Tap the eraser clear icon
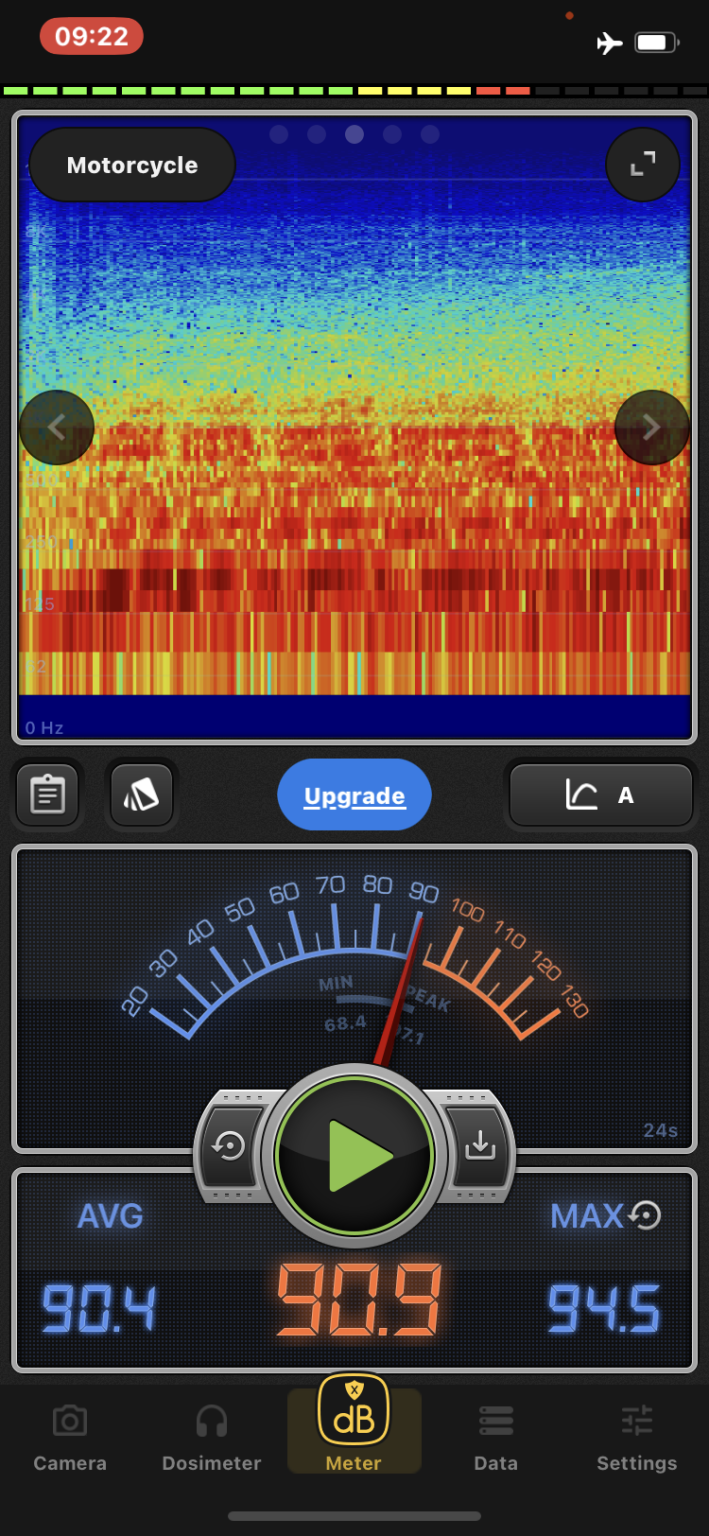Screen dimensions: 709x1536 coord(142,795)
